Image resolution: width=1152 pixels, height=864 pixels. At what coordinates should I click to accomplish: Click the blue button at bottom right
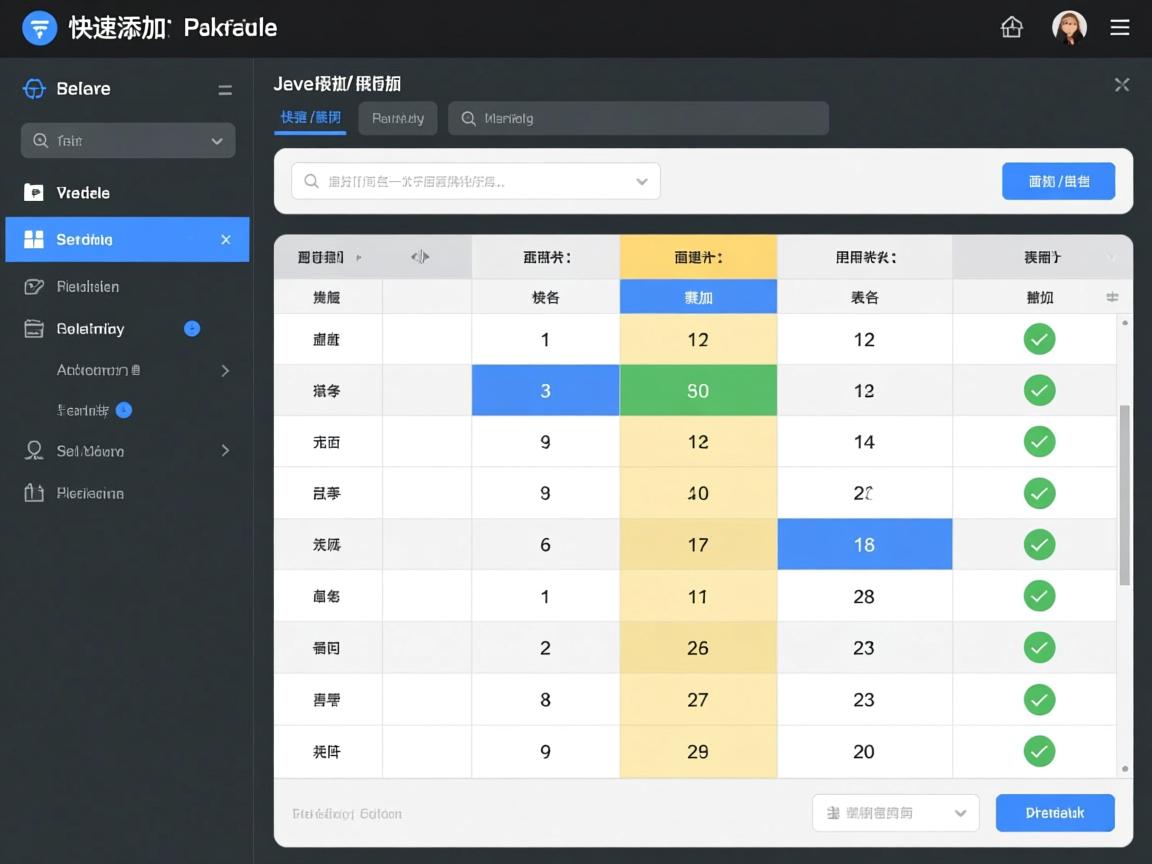point(1054,813)
